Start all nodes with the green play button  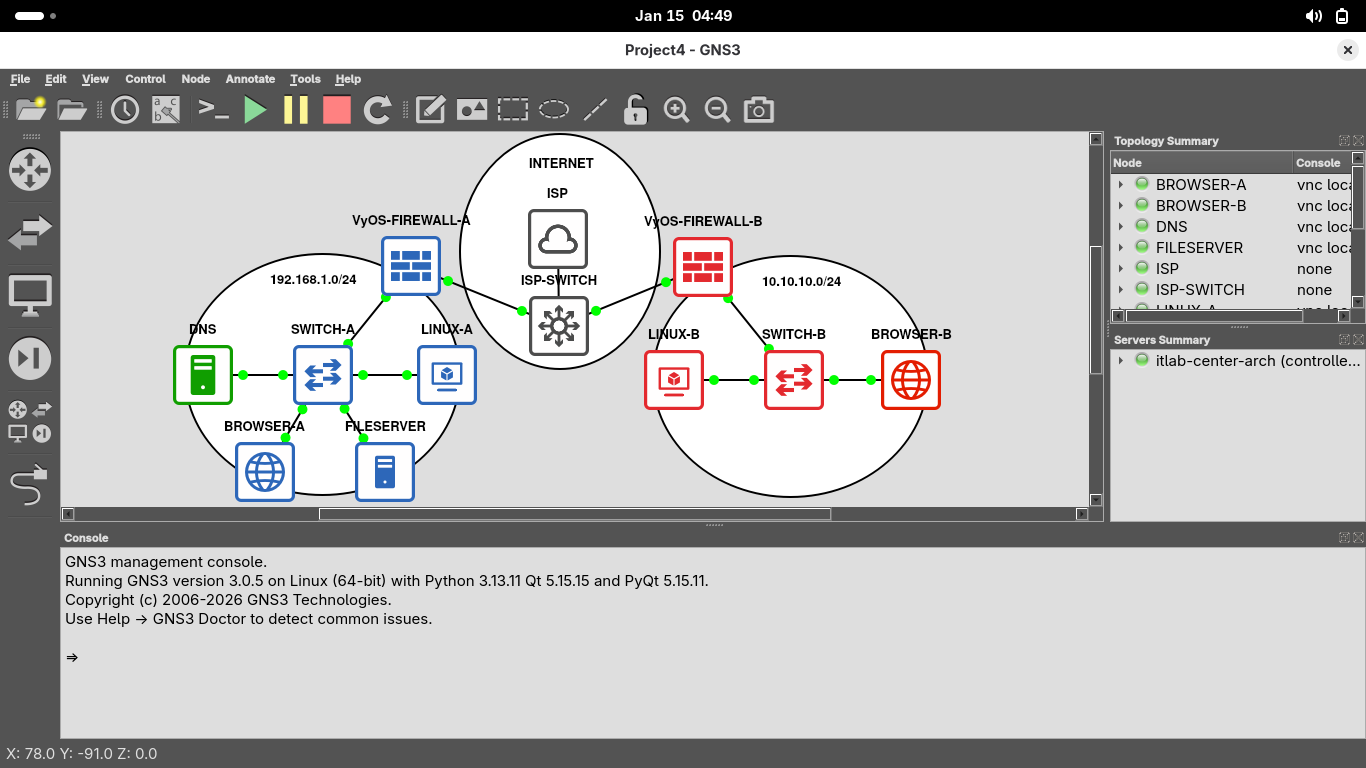click(x=256, y=110)
